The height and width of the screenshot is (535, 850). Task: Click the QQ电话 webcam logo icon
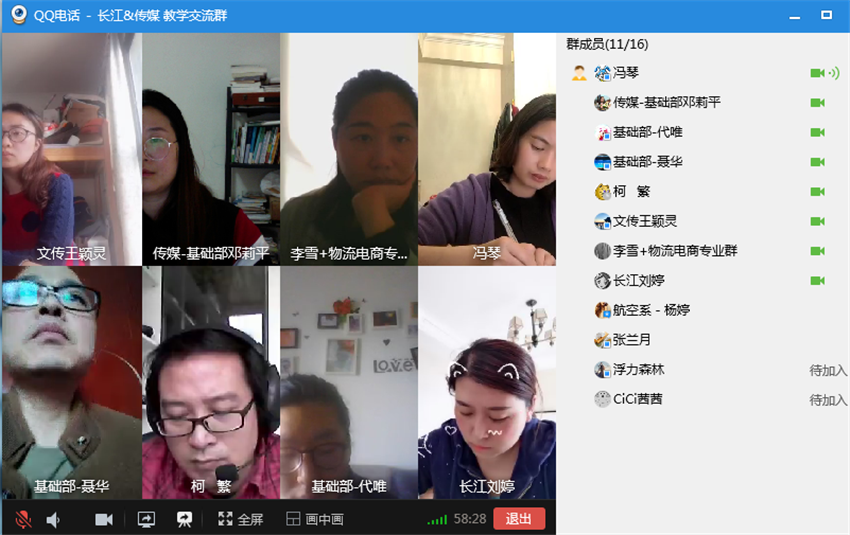click(19, 15)
